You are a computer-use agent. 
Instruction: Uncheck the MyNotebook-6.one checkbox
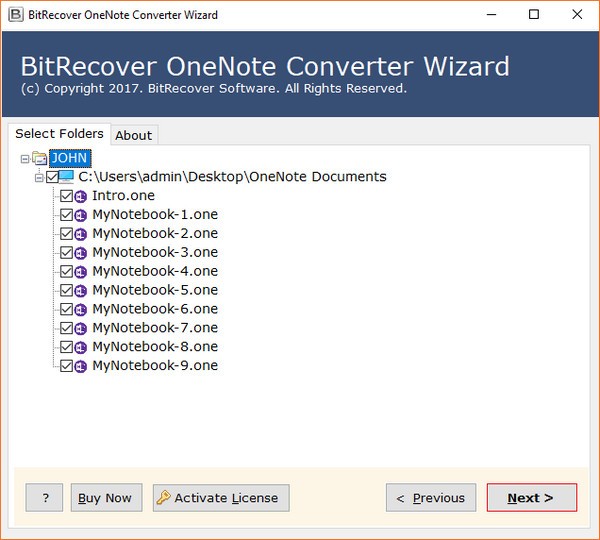67,309
